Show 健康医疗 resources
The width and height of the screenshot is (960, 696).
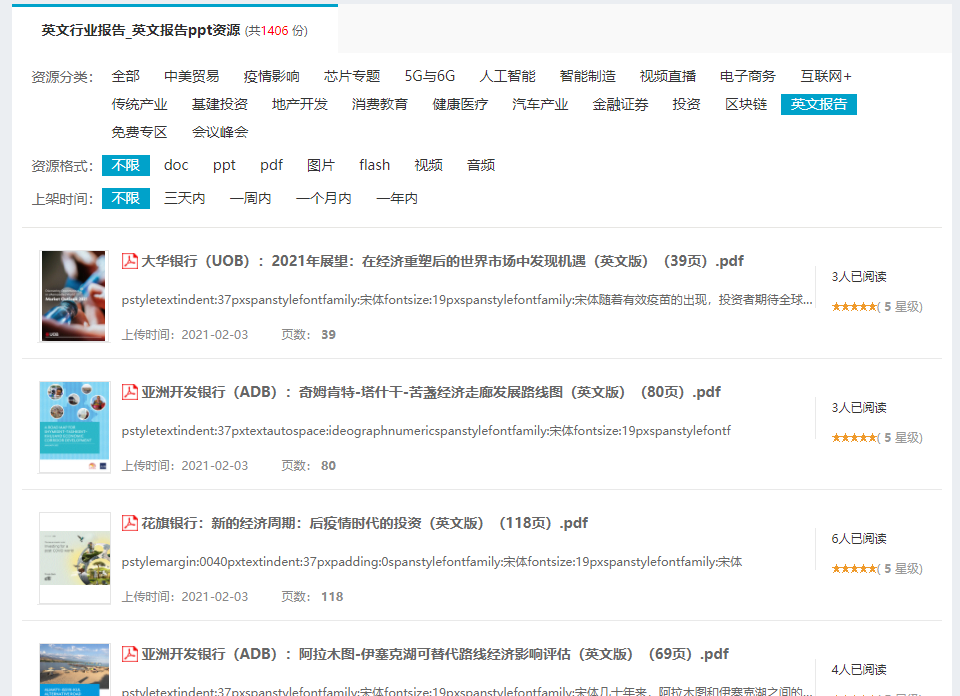[x=460, y=105]
